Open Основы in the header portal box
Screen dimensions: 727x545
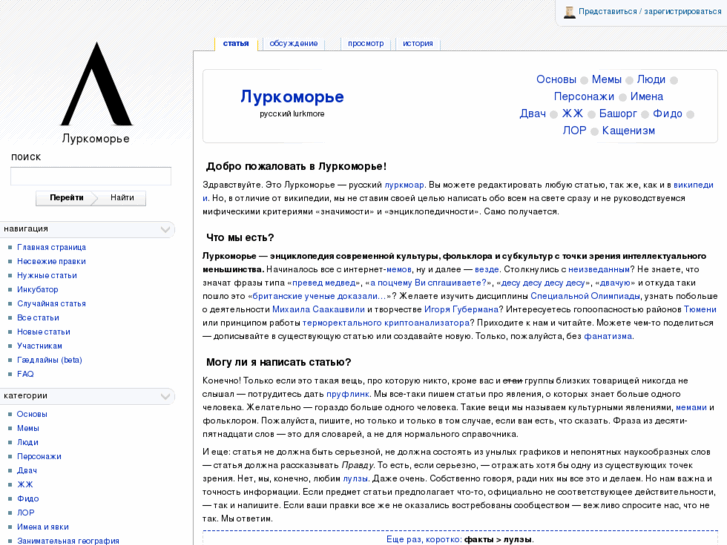click(556, 80)
